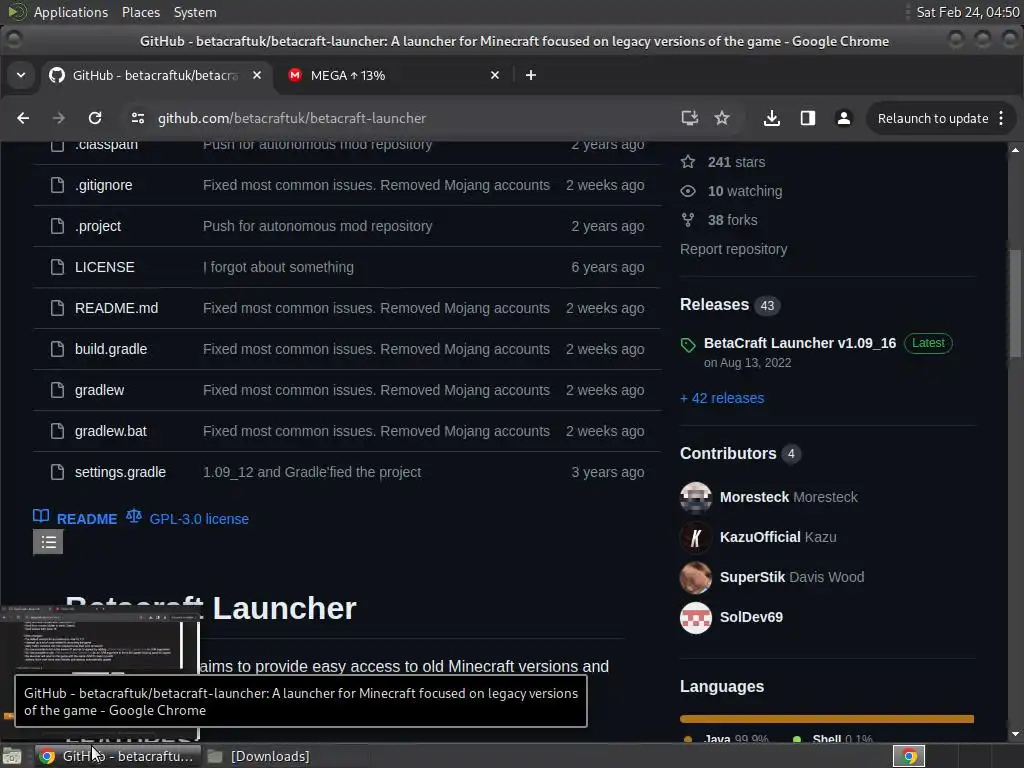Open the System menu
This screenshot has height=768, width=1024.
(x=195, y=12)
